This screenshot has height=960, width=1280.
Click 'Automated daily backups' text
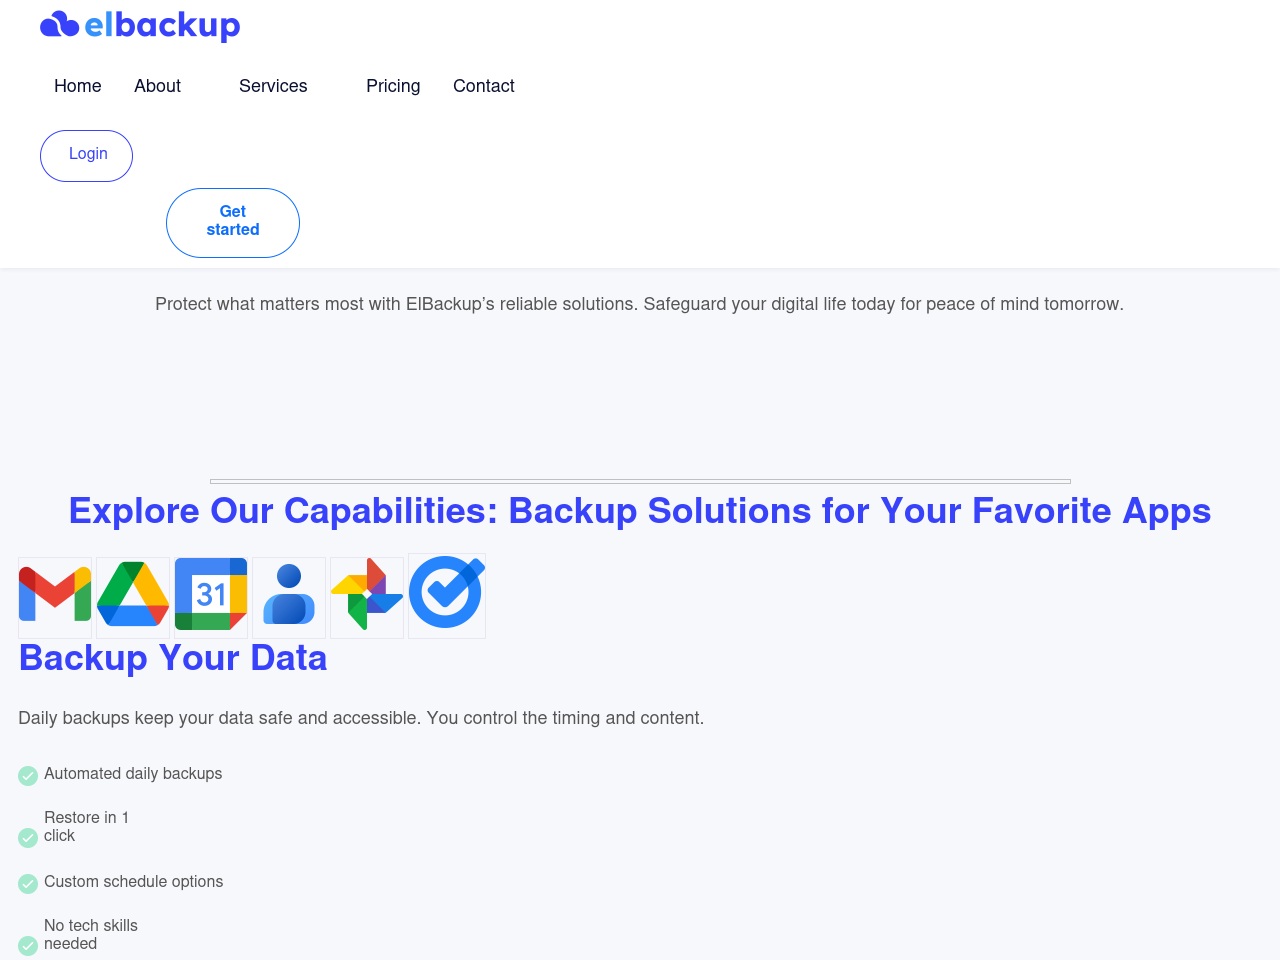pyautogui.click(x=133, y=774)
